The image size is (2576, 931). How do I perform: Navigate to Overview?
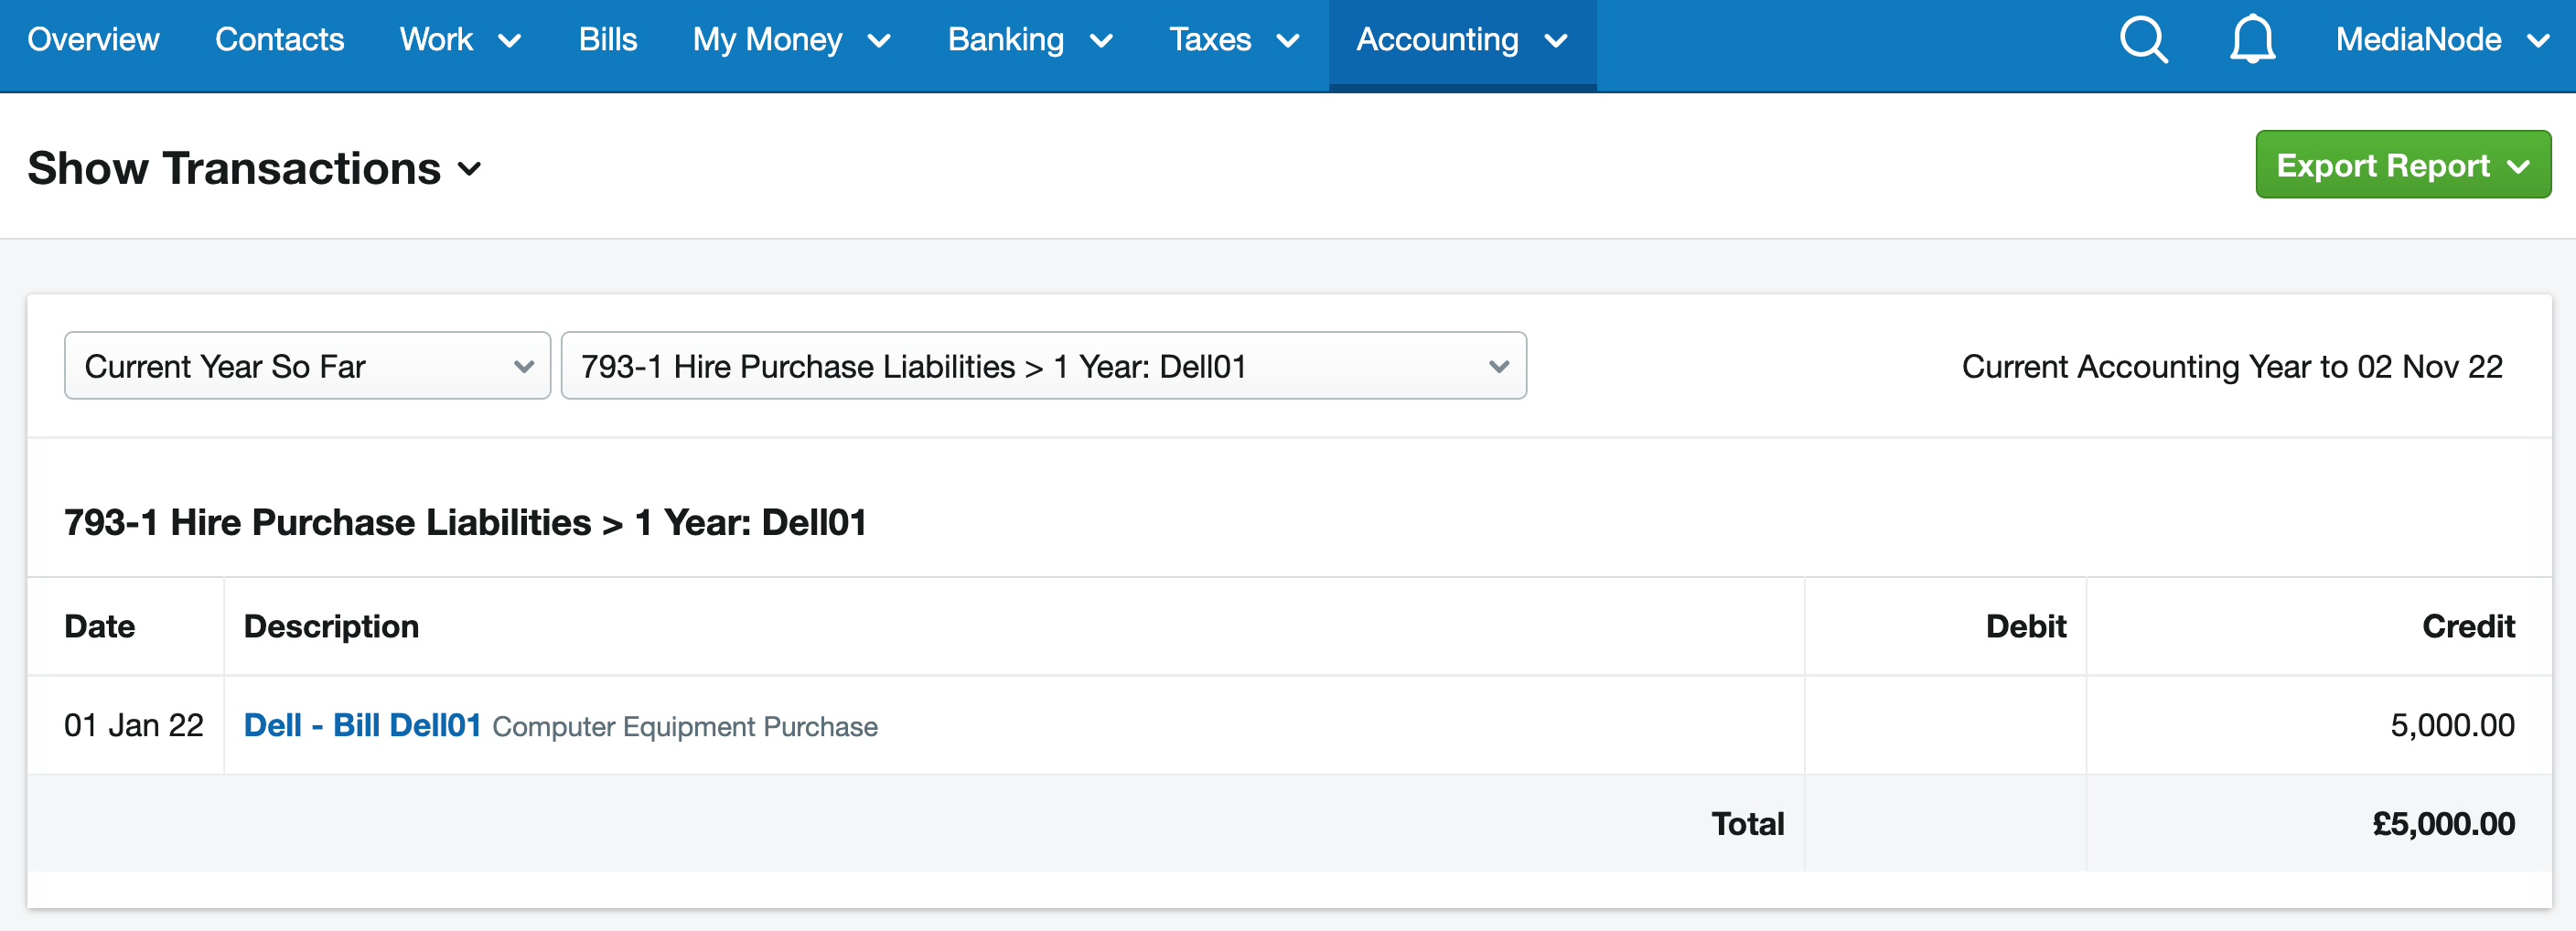click(93, 40)
